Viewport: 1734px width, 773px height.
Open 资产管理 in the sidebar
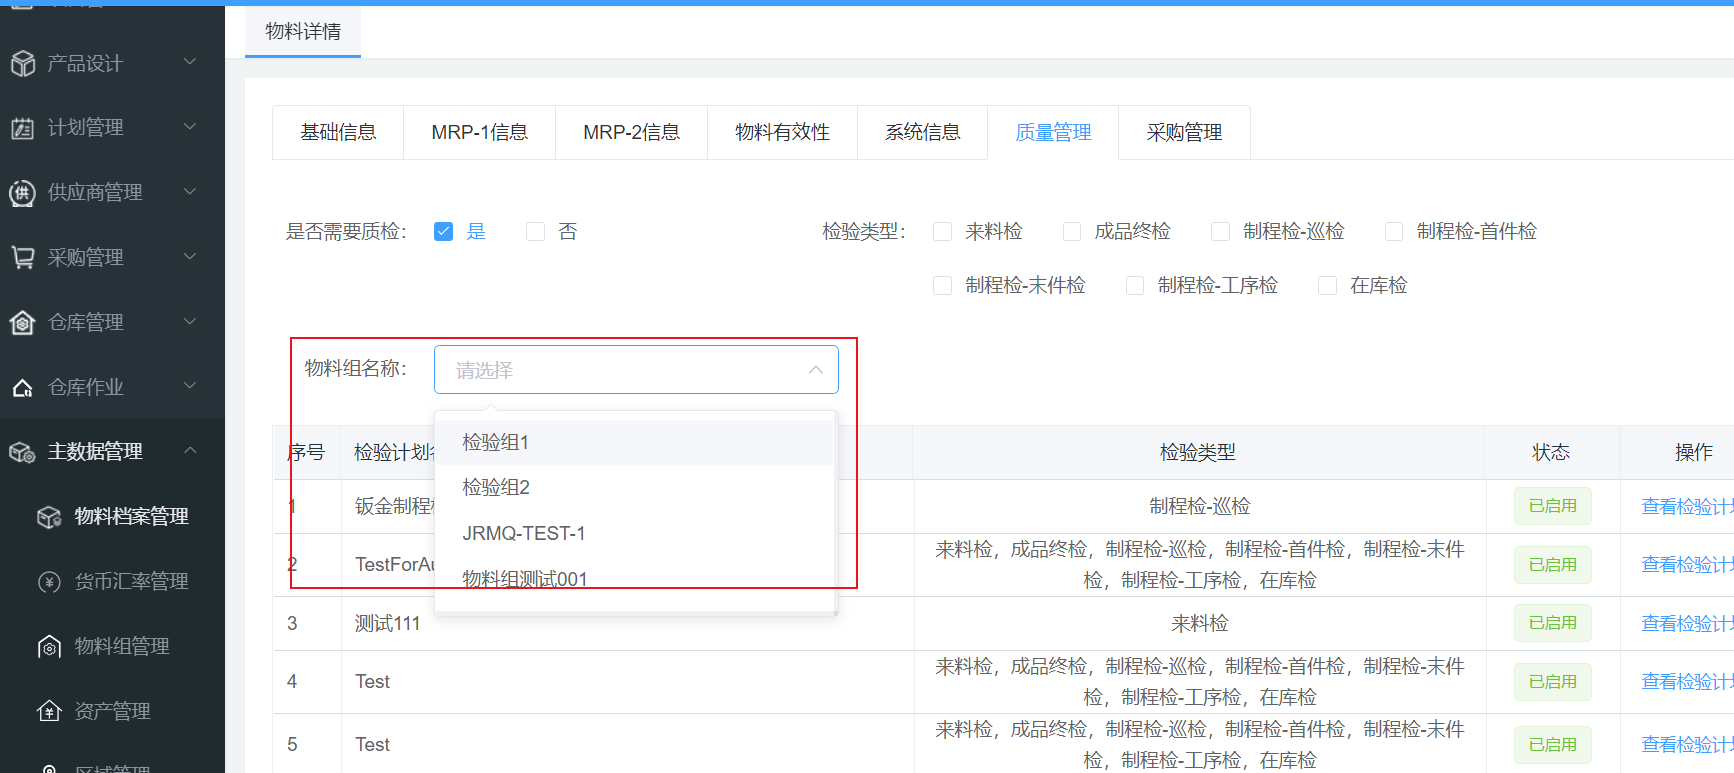click(112, 711)
